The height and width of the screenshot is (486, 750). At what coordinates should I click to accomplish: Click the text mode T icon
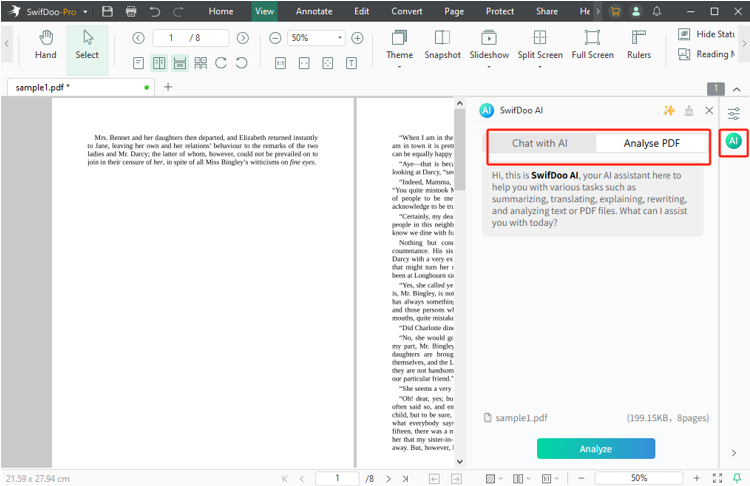point(352,63)
